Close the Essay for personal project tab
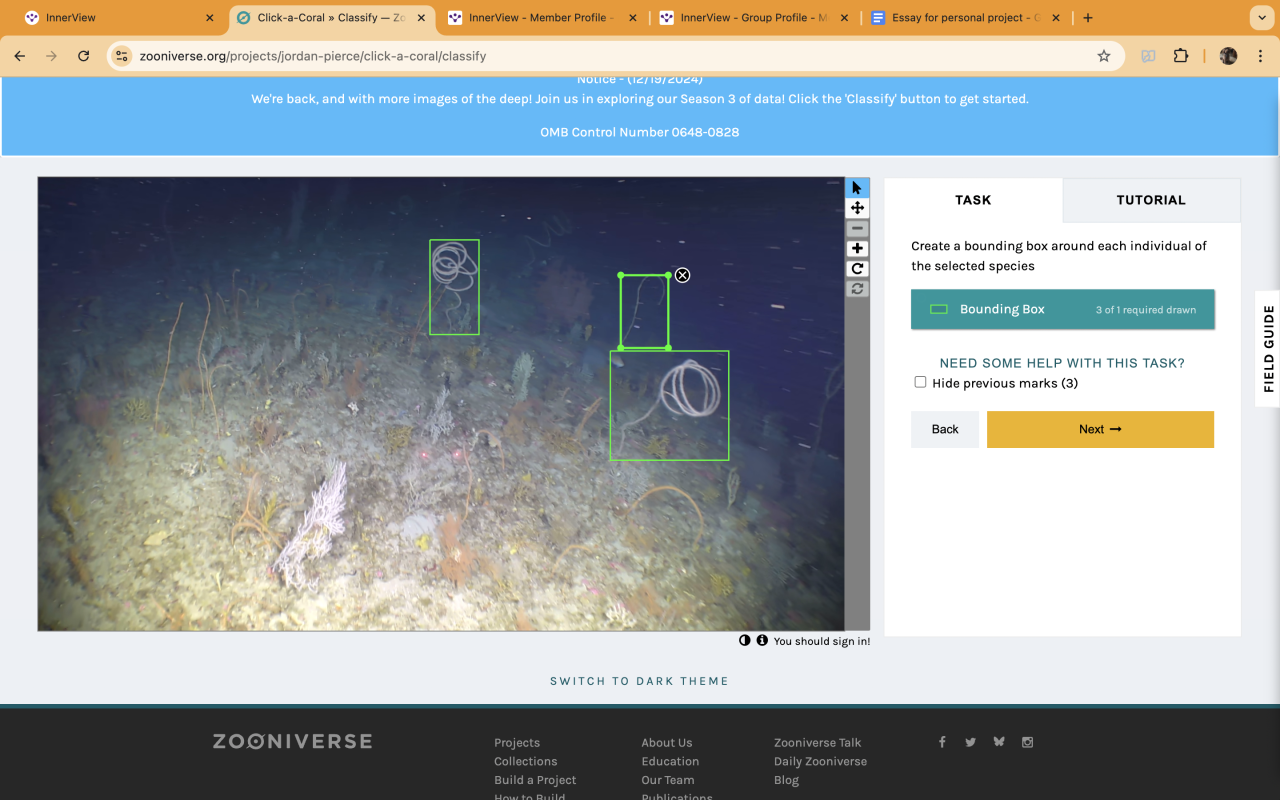The image size is (1280, 800). pos(1056,18)
